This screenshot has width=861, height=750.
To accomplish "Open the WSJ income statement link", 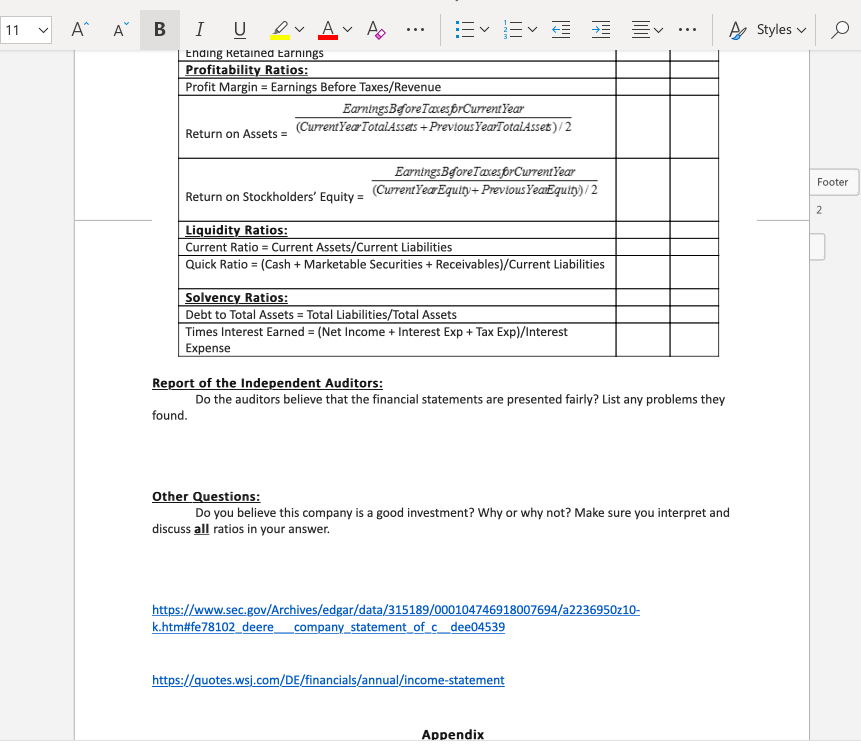I will coord(328,680).
